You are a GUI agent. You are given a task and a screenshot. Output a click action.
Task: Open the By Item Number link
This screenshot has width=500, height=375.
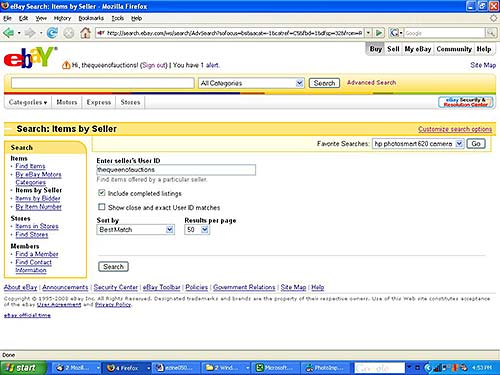(x=39, y=207)
